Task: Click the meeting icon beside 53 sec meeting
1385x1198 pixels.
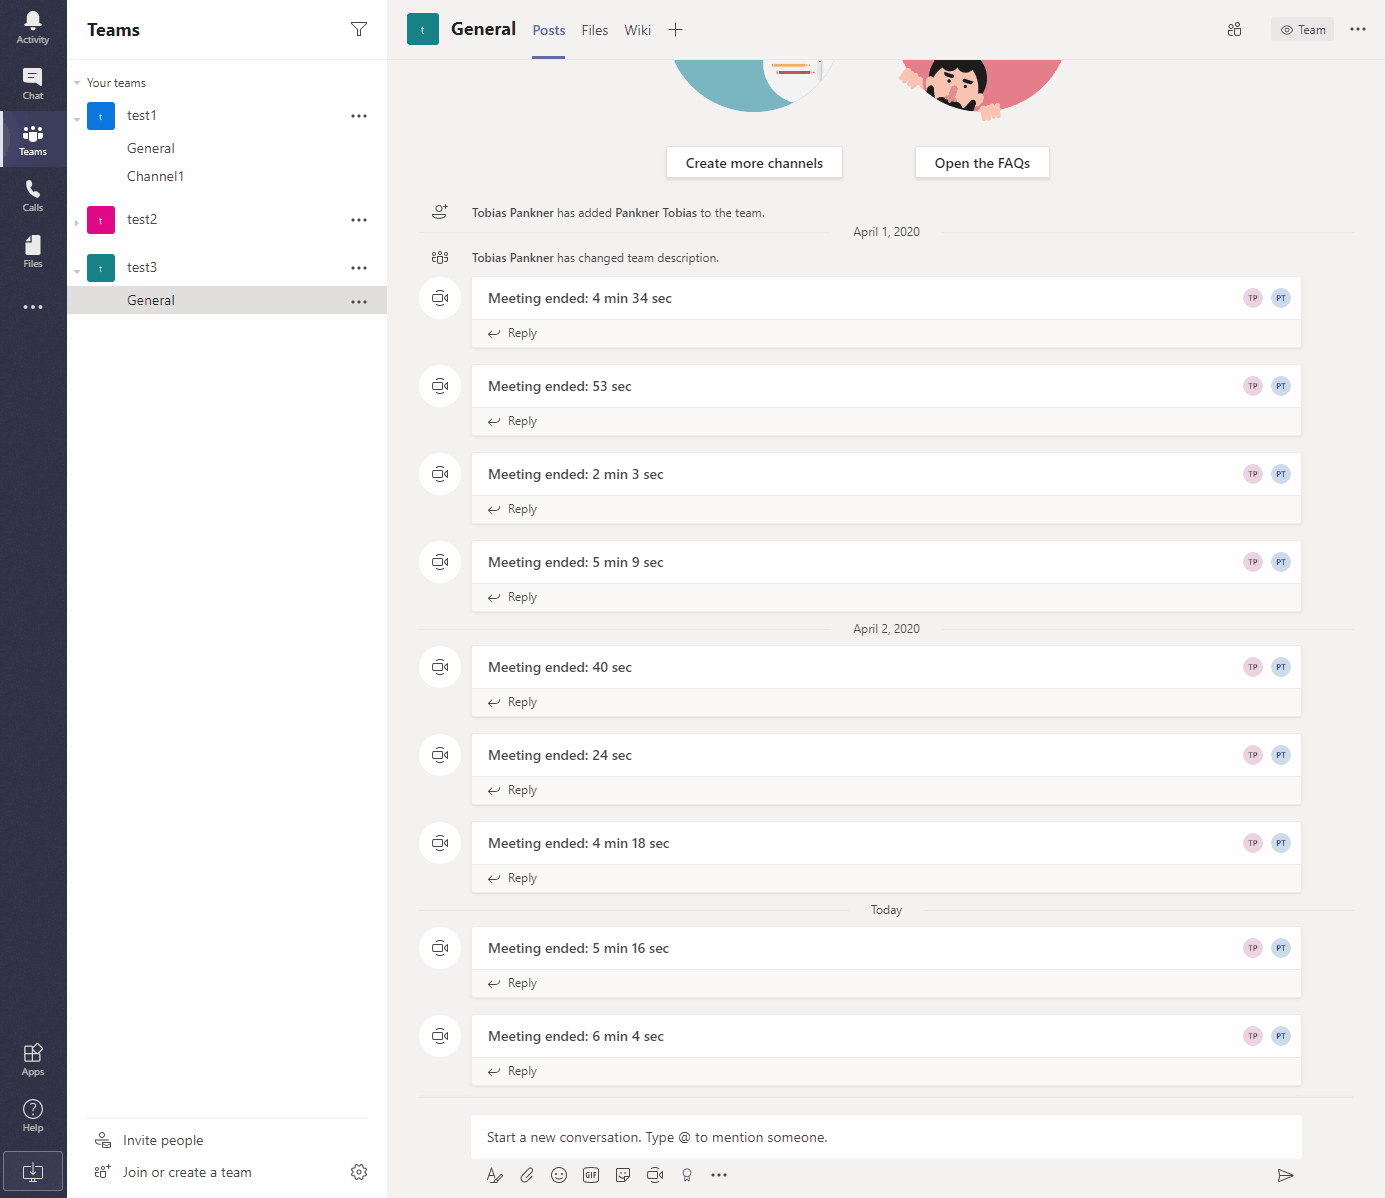Action: pyautogui.click(x=440, y=386)
